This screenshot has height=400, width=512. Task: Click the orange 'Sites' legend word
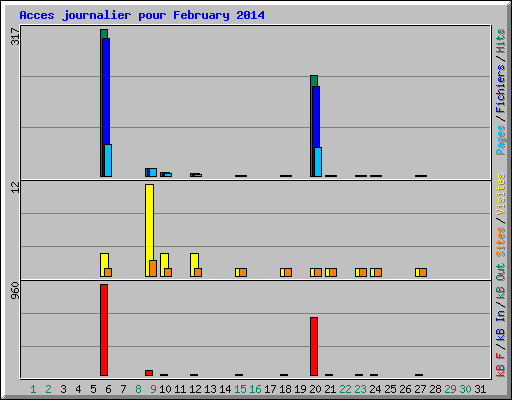pos(500,242)
